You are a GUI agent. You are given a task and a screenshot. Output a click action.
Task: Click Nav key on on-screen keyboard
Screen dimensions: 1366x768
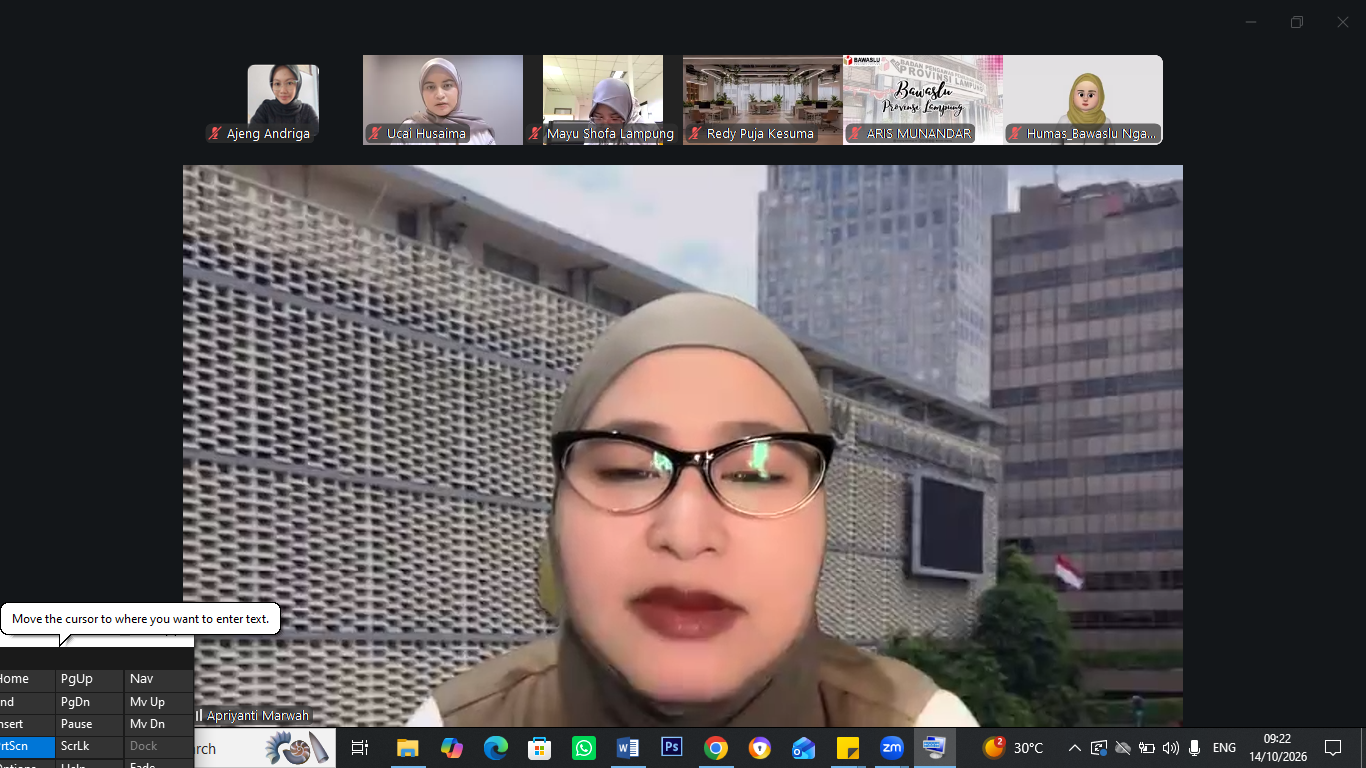tap(159, 679)
